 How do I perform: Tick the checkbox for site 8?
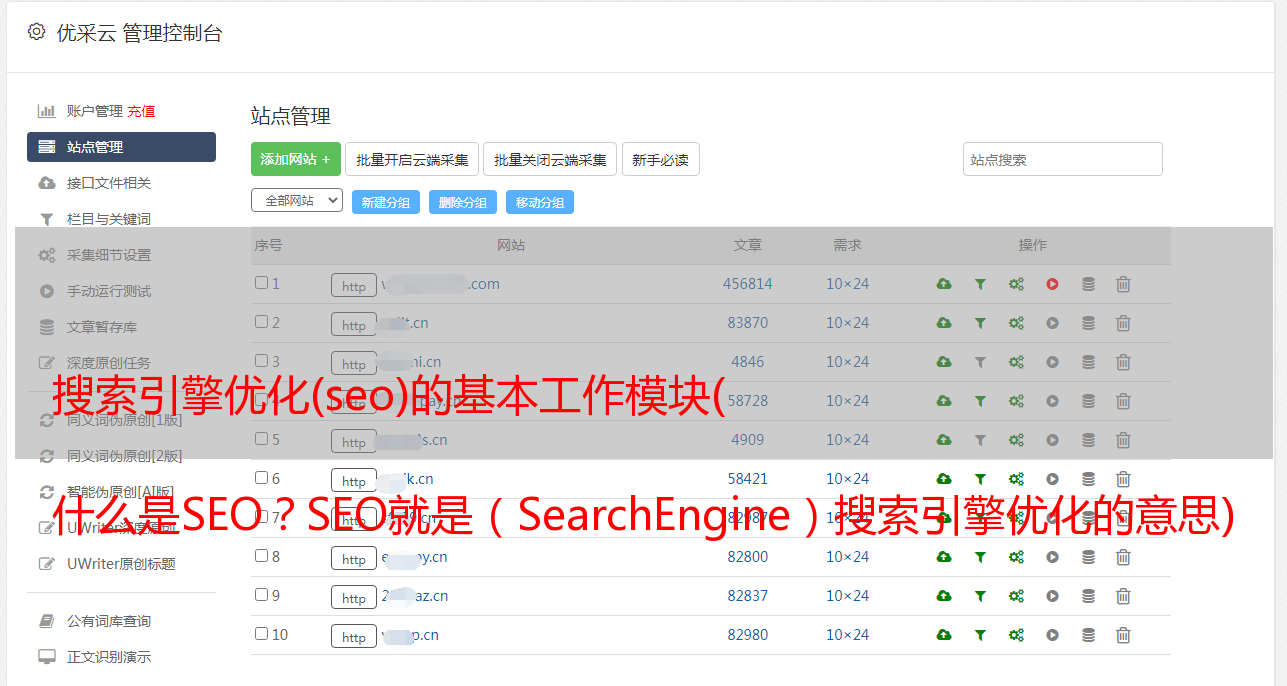[x=261, y=556]
